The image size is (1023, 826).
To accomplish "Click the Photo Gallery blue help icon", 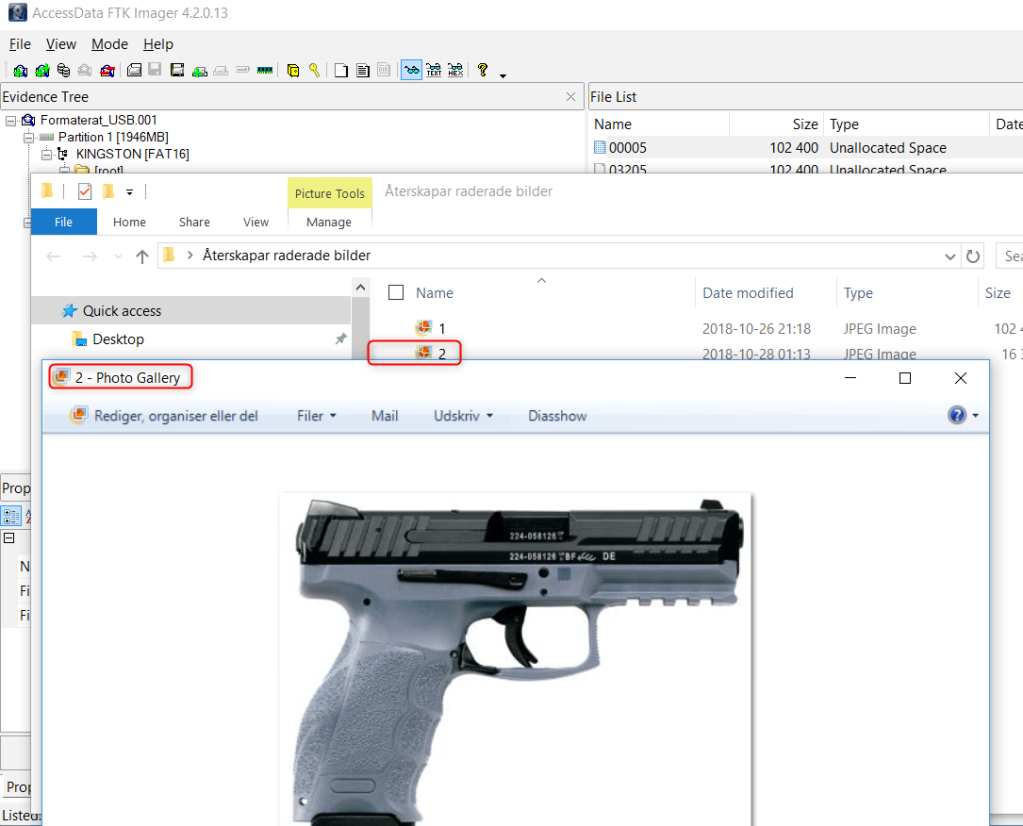I will 957,415.
